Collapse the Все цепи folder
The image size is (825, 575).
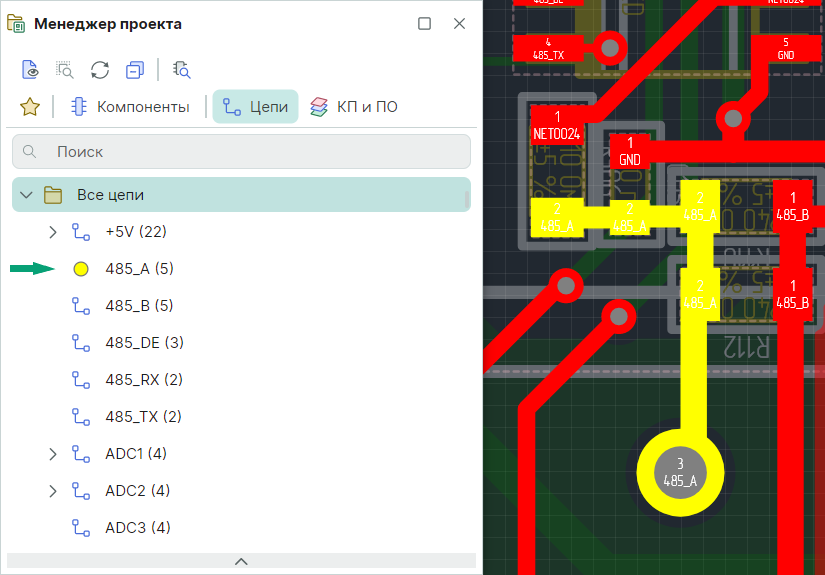[26, 195]
